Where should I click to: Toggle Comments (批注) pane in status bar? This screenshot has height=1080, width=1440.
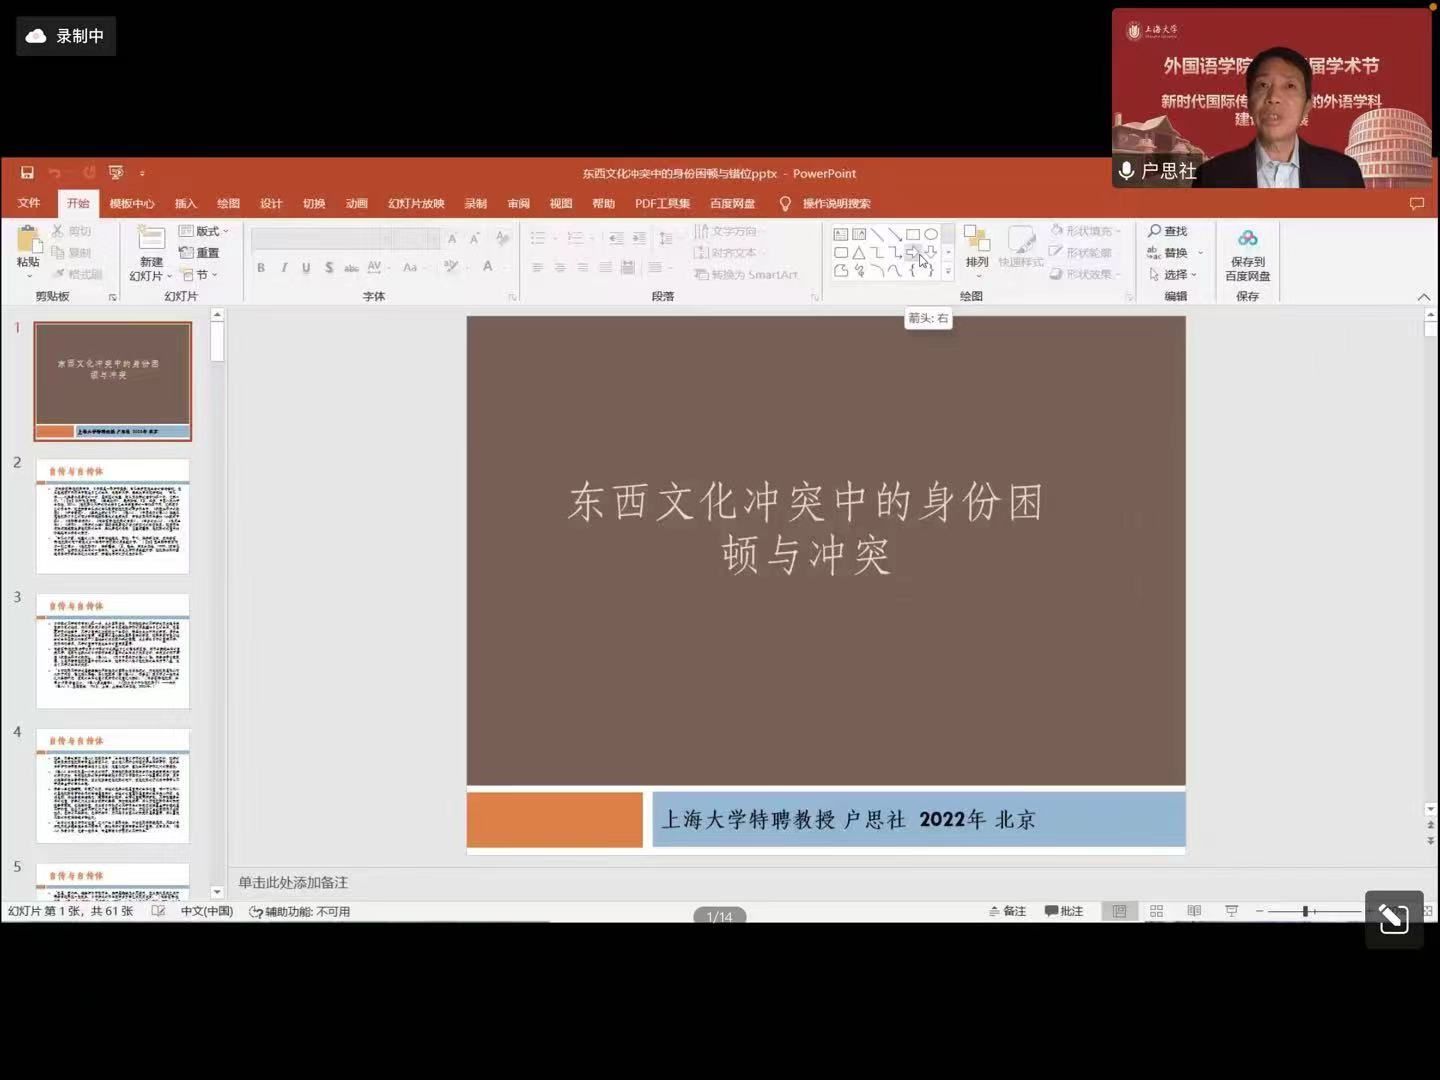pos(1064,911)
